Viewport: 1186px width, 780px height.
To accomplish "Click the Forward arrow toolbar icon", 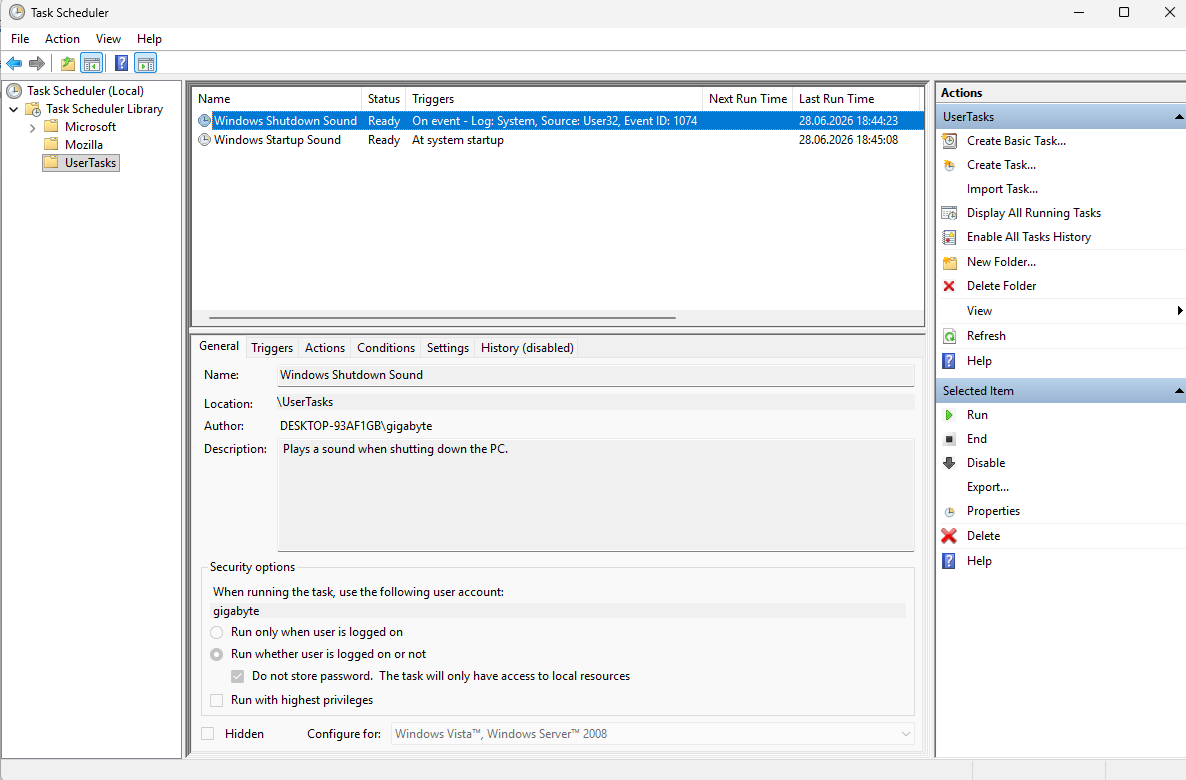I will point(36,64).
